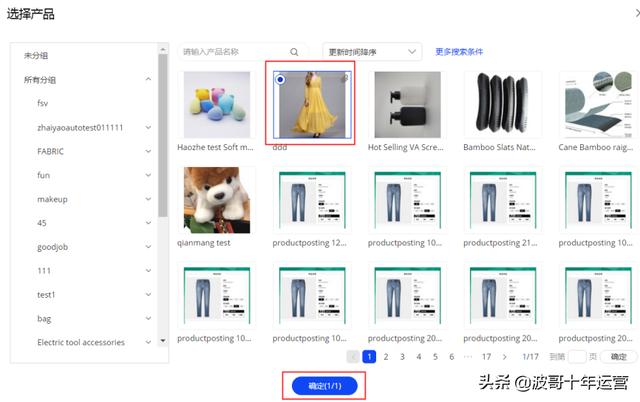Open the 更多搜索条件 link

point(459,52)
